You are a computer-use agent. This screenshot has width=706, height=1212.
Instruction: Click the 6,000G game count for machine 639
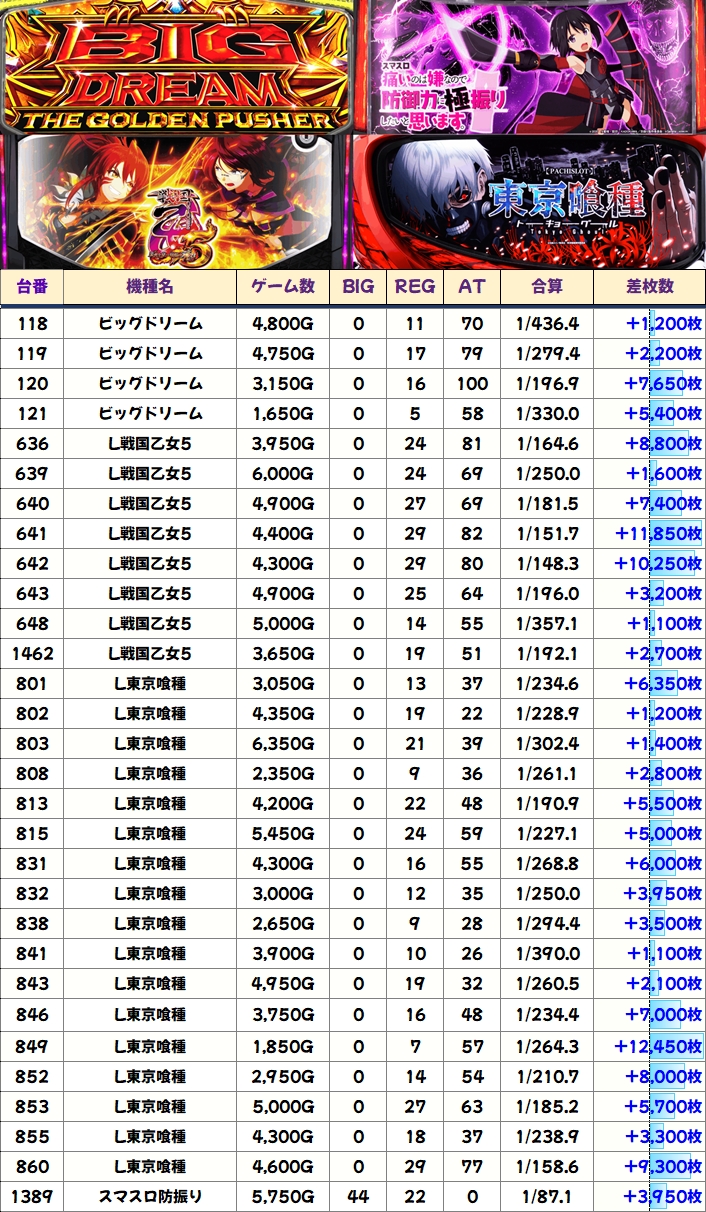tap(283, 474)
